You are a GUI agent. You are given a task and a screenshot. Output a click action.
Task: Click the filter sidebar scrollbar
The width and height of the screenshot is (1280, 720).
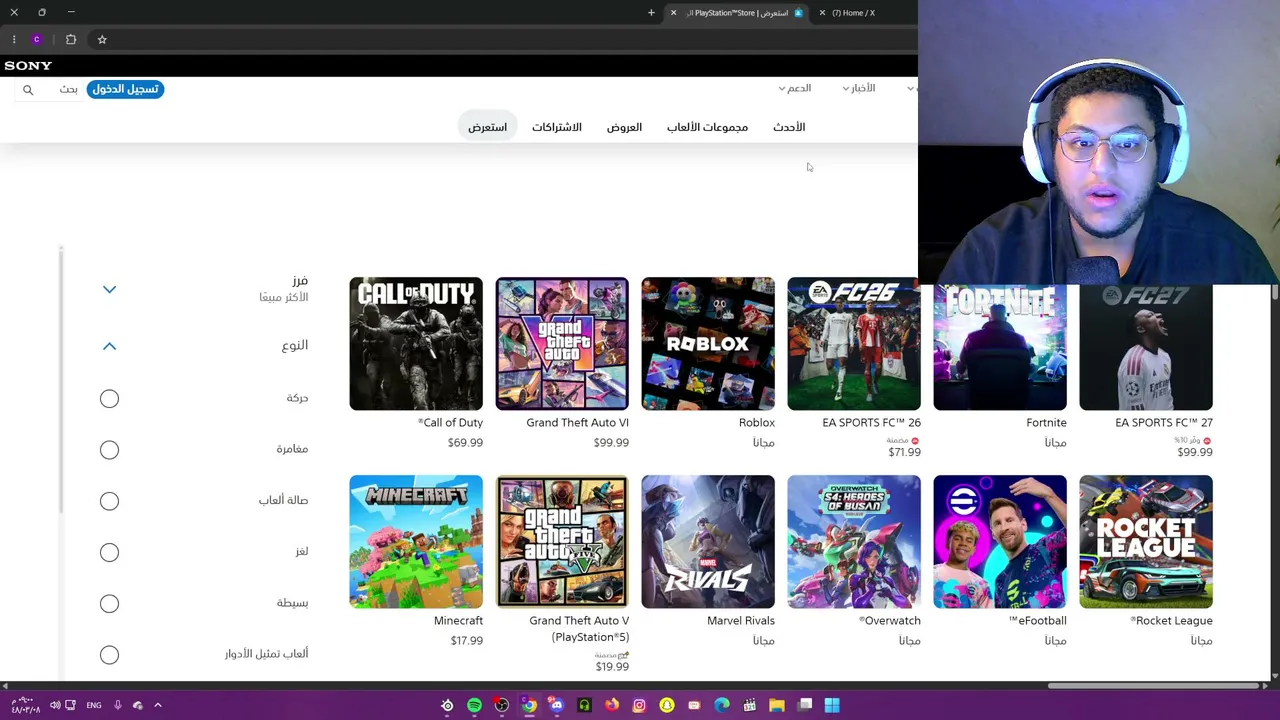(x=61, y=380)
